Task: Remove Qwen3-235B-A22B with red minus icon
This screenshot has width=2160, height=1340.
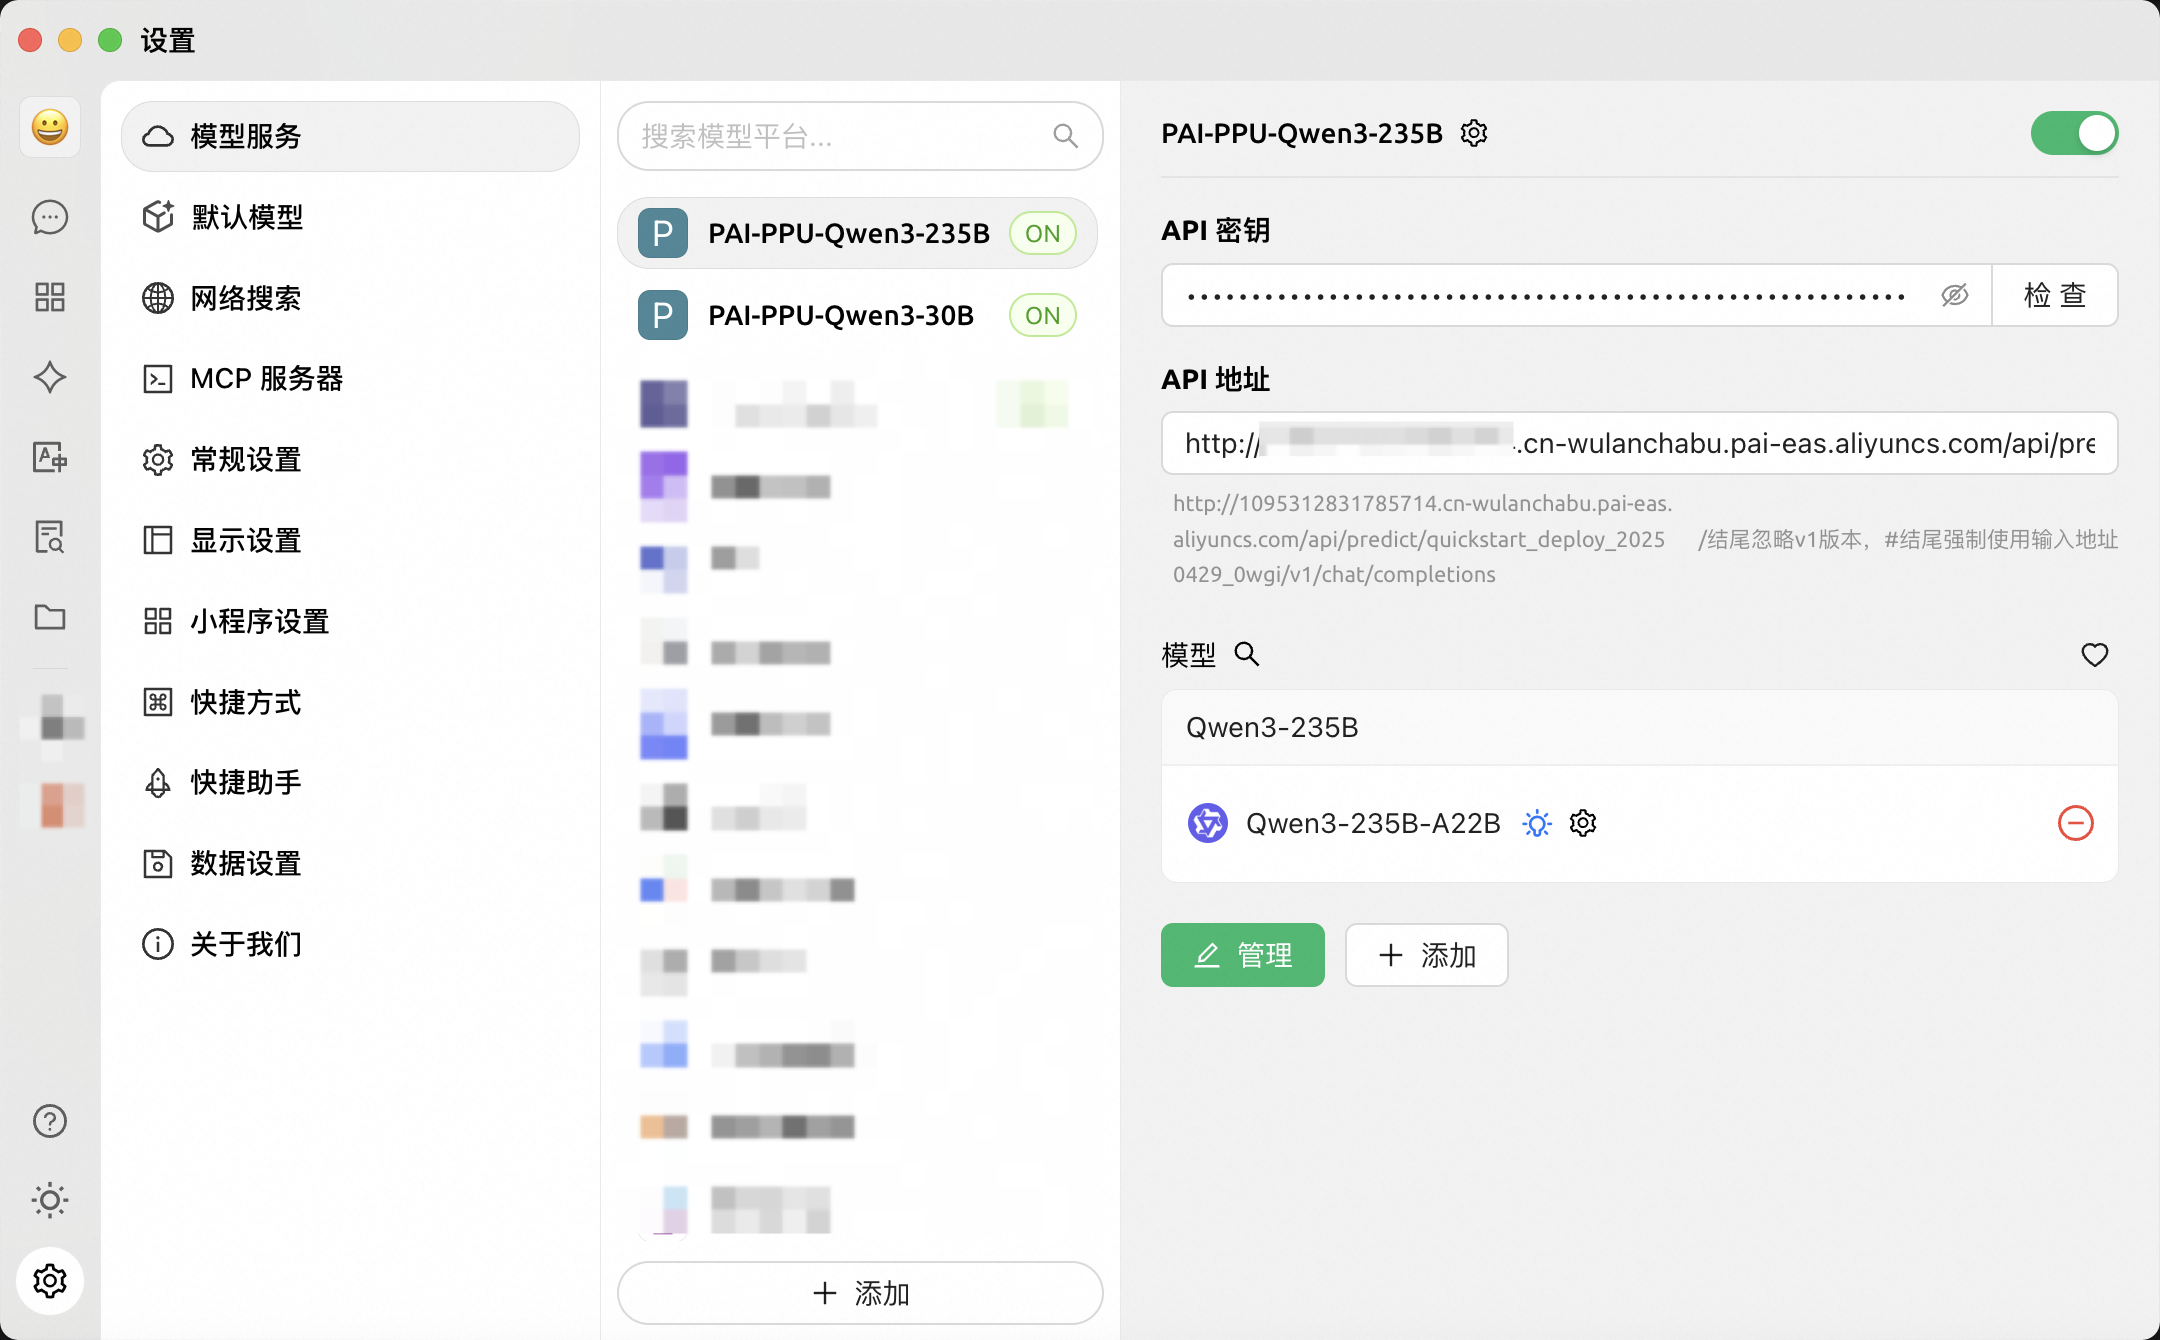Action: tap(2075, 823)
